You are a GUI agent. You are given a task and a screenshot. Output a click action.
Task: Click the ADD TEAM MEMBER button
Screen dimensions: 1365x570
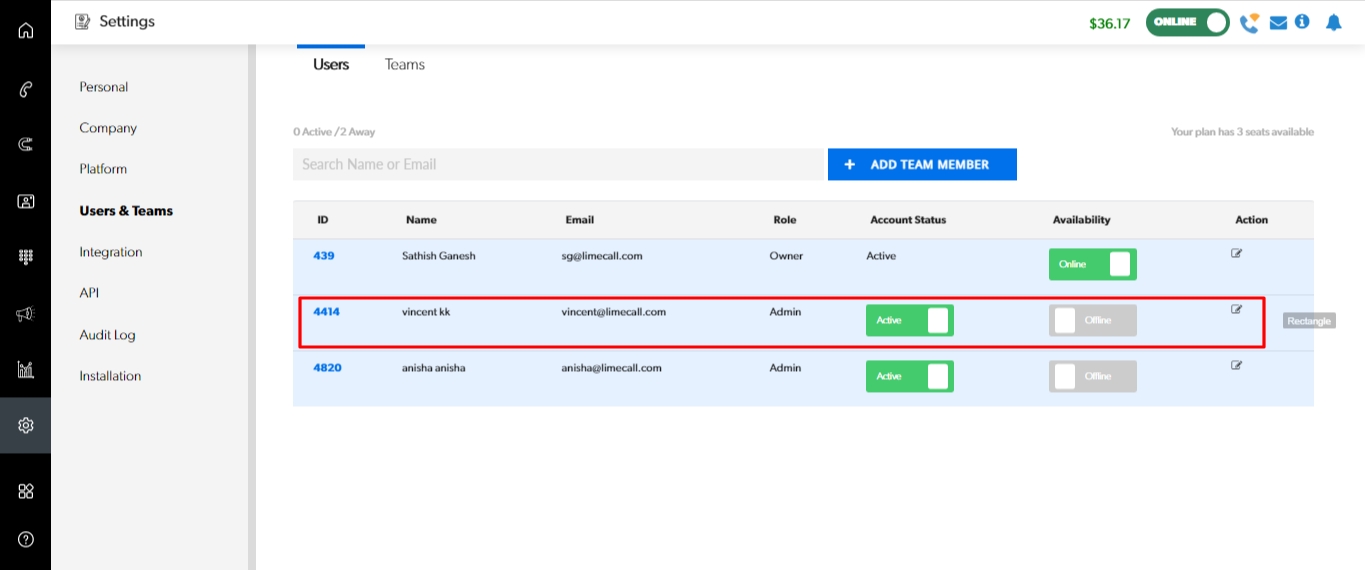tap(921, 164)
